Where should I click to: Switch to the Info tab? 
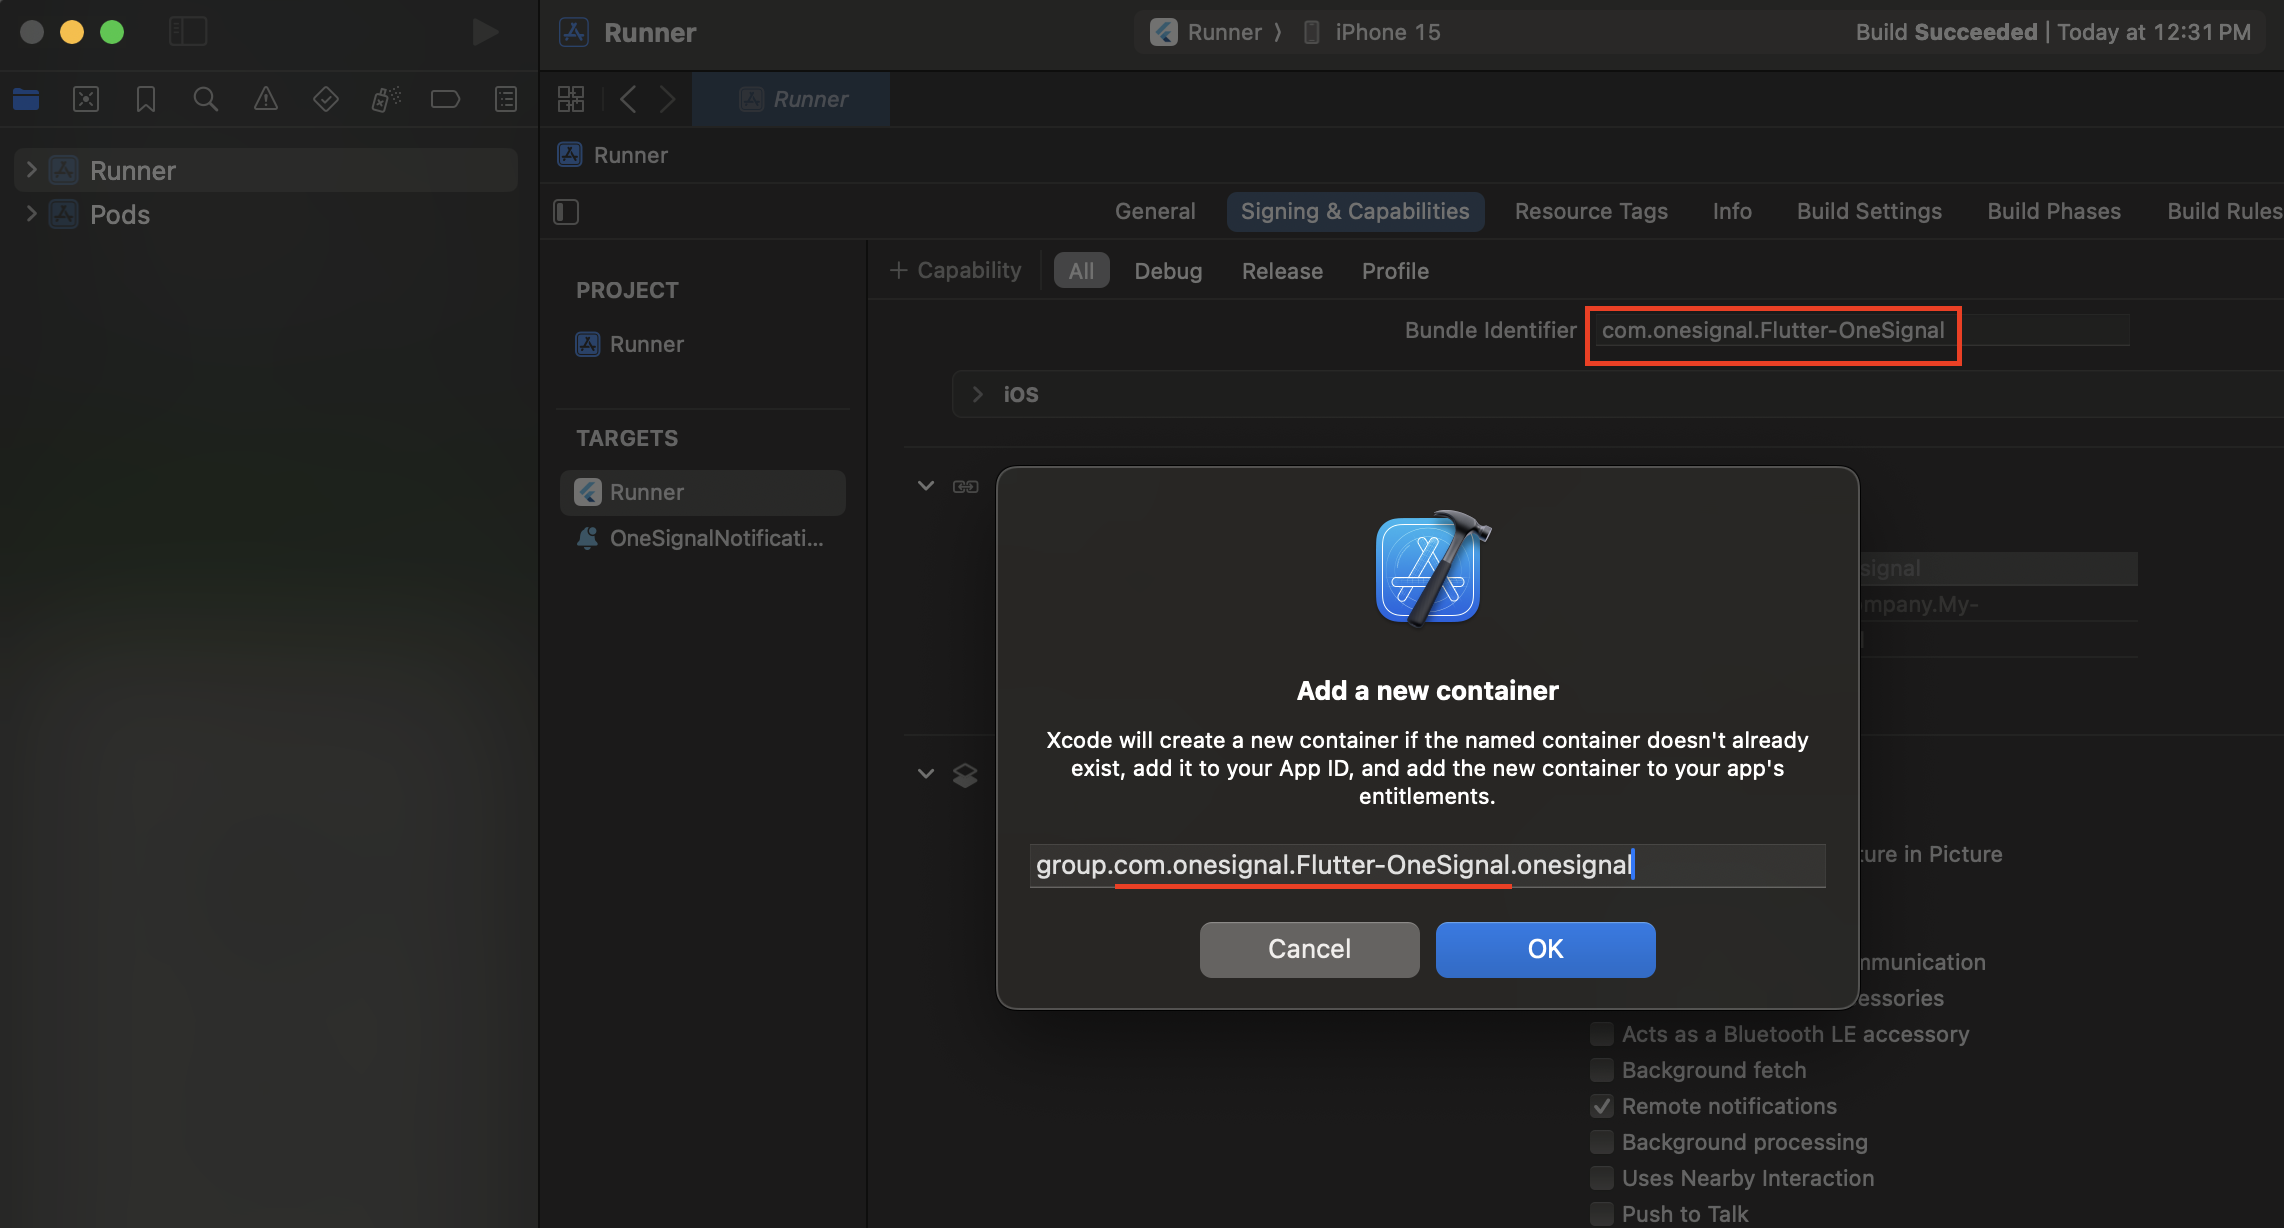tap(1732, 211)
